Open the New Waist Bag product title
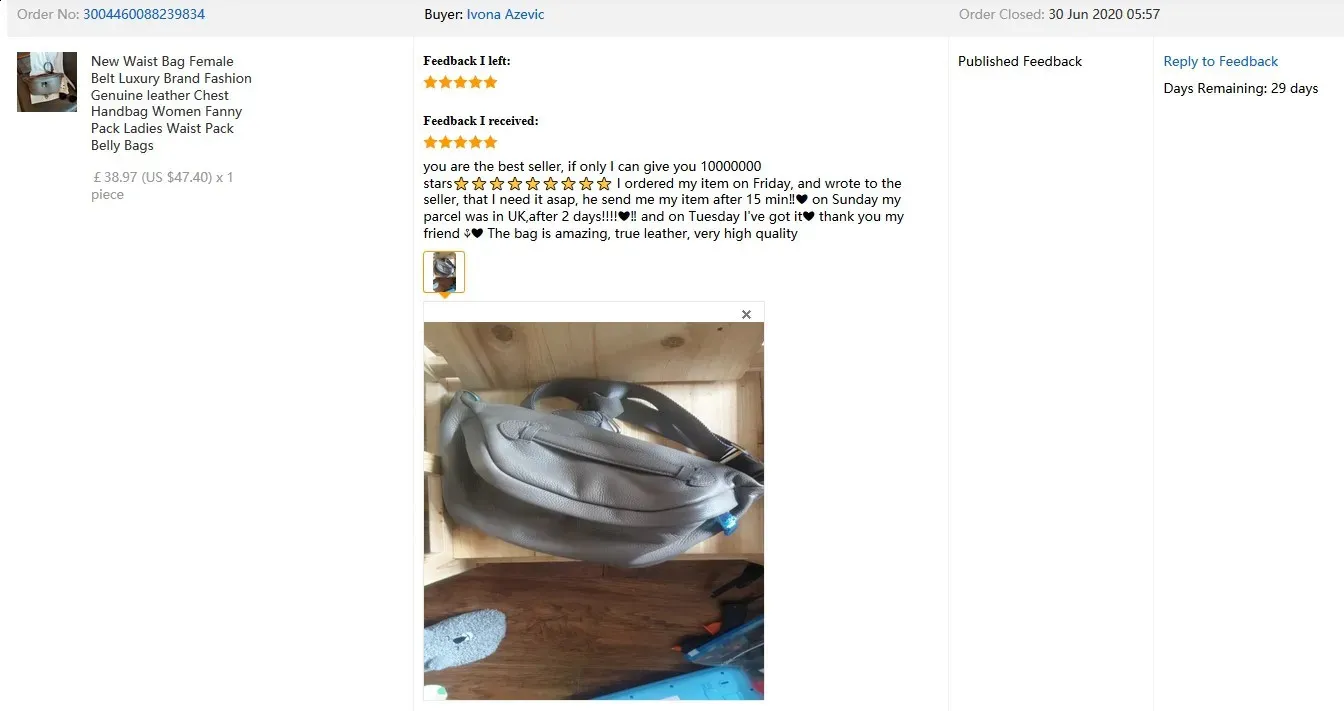1344x711 pixels. point(171,103)
